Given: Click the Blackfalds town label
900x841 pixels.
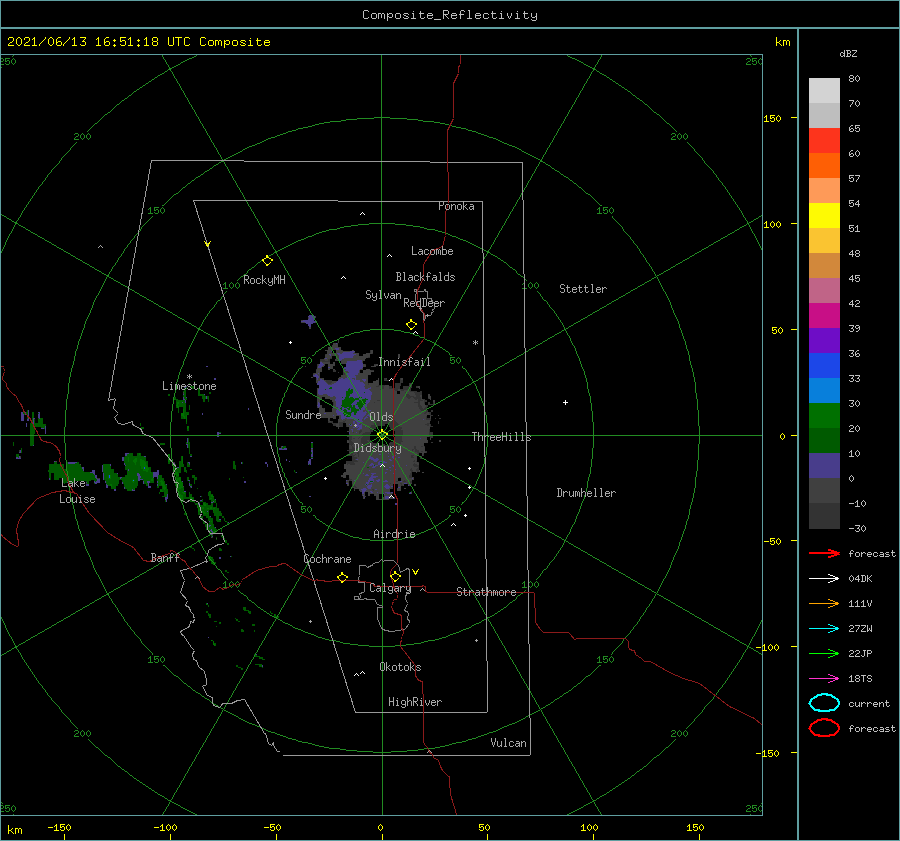Looking at the screenshot, I should (425, 277).
